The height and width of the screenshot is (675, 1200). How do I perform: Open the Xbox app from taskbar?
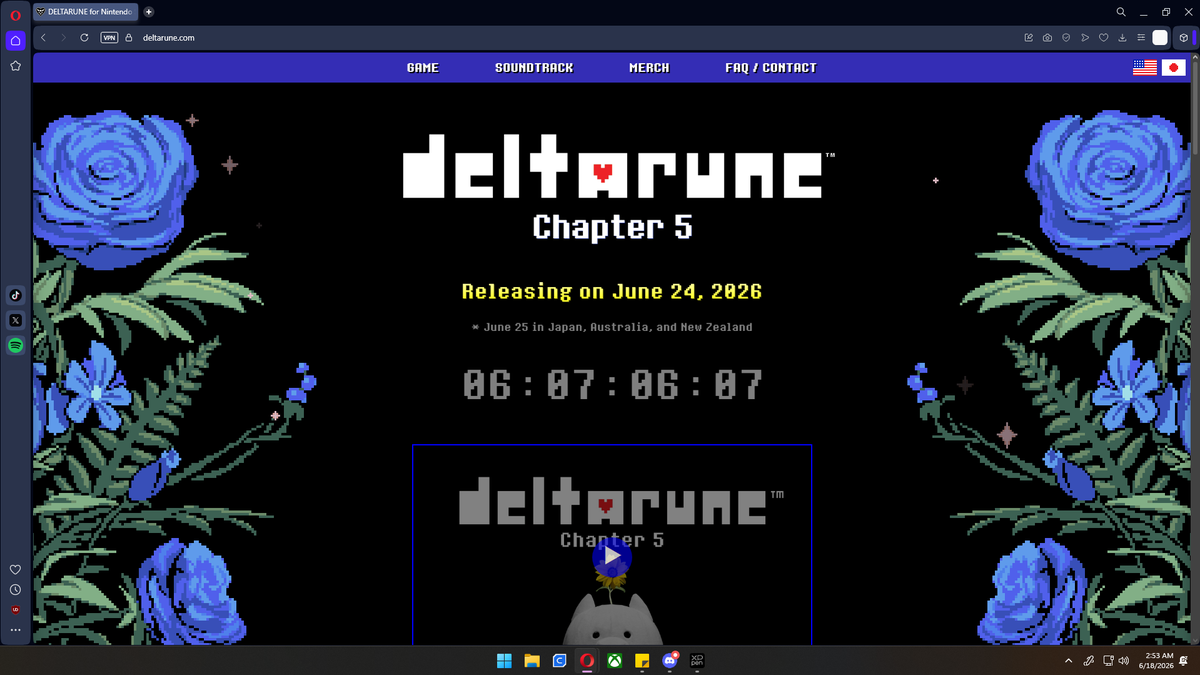[x=615, y=660]
